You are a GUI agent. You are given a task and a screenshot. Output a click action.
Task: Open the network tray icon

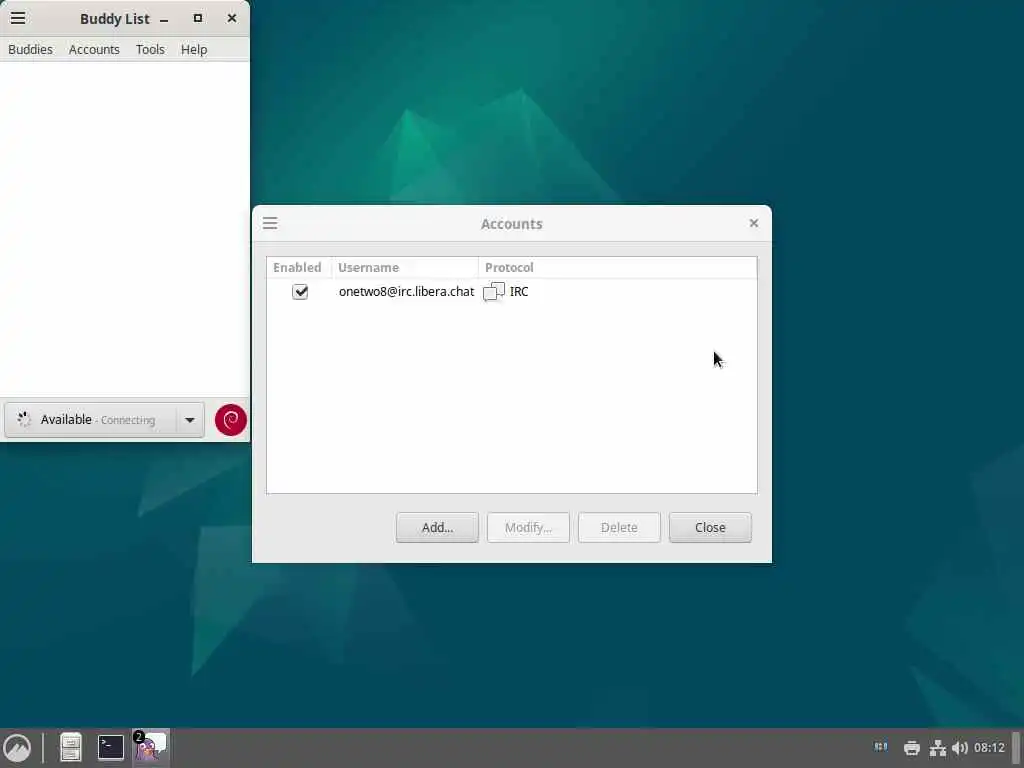938,748
